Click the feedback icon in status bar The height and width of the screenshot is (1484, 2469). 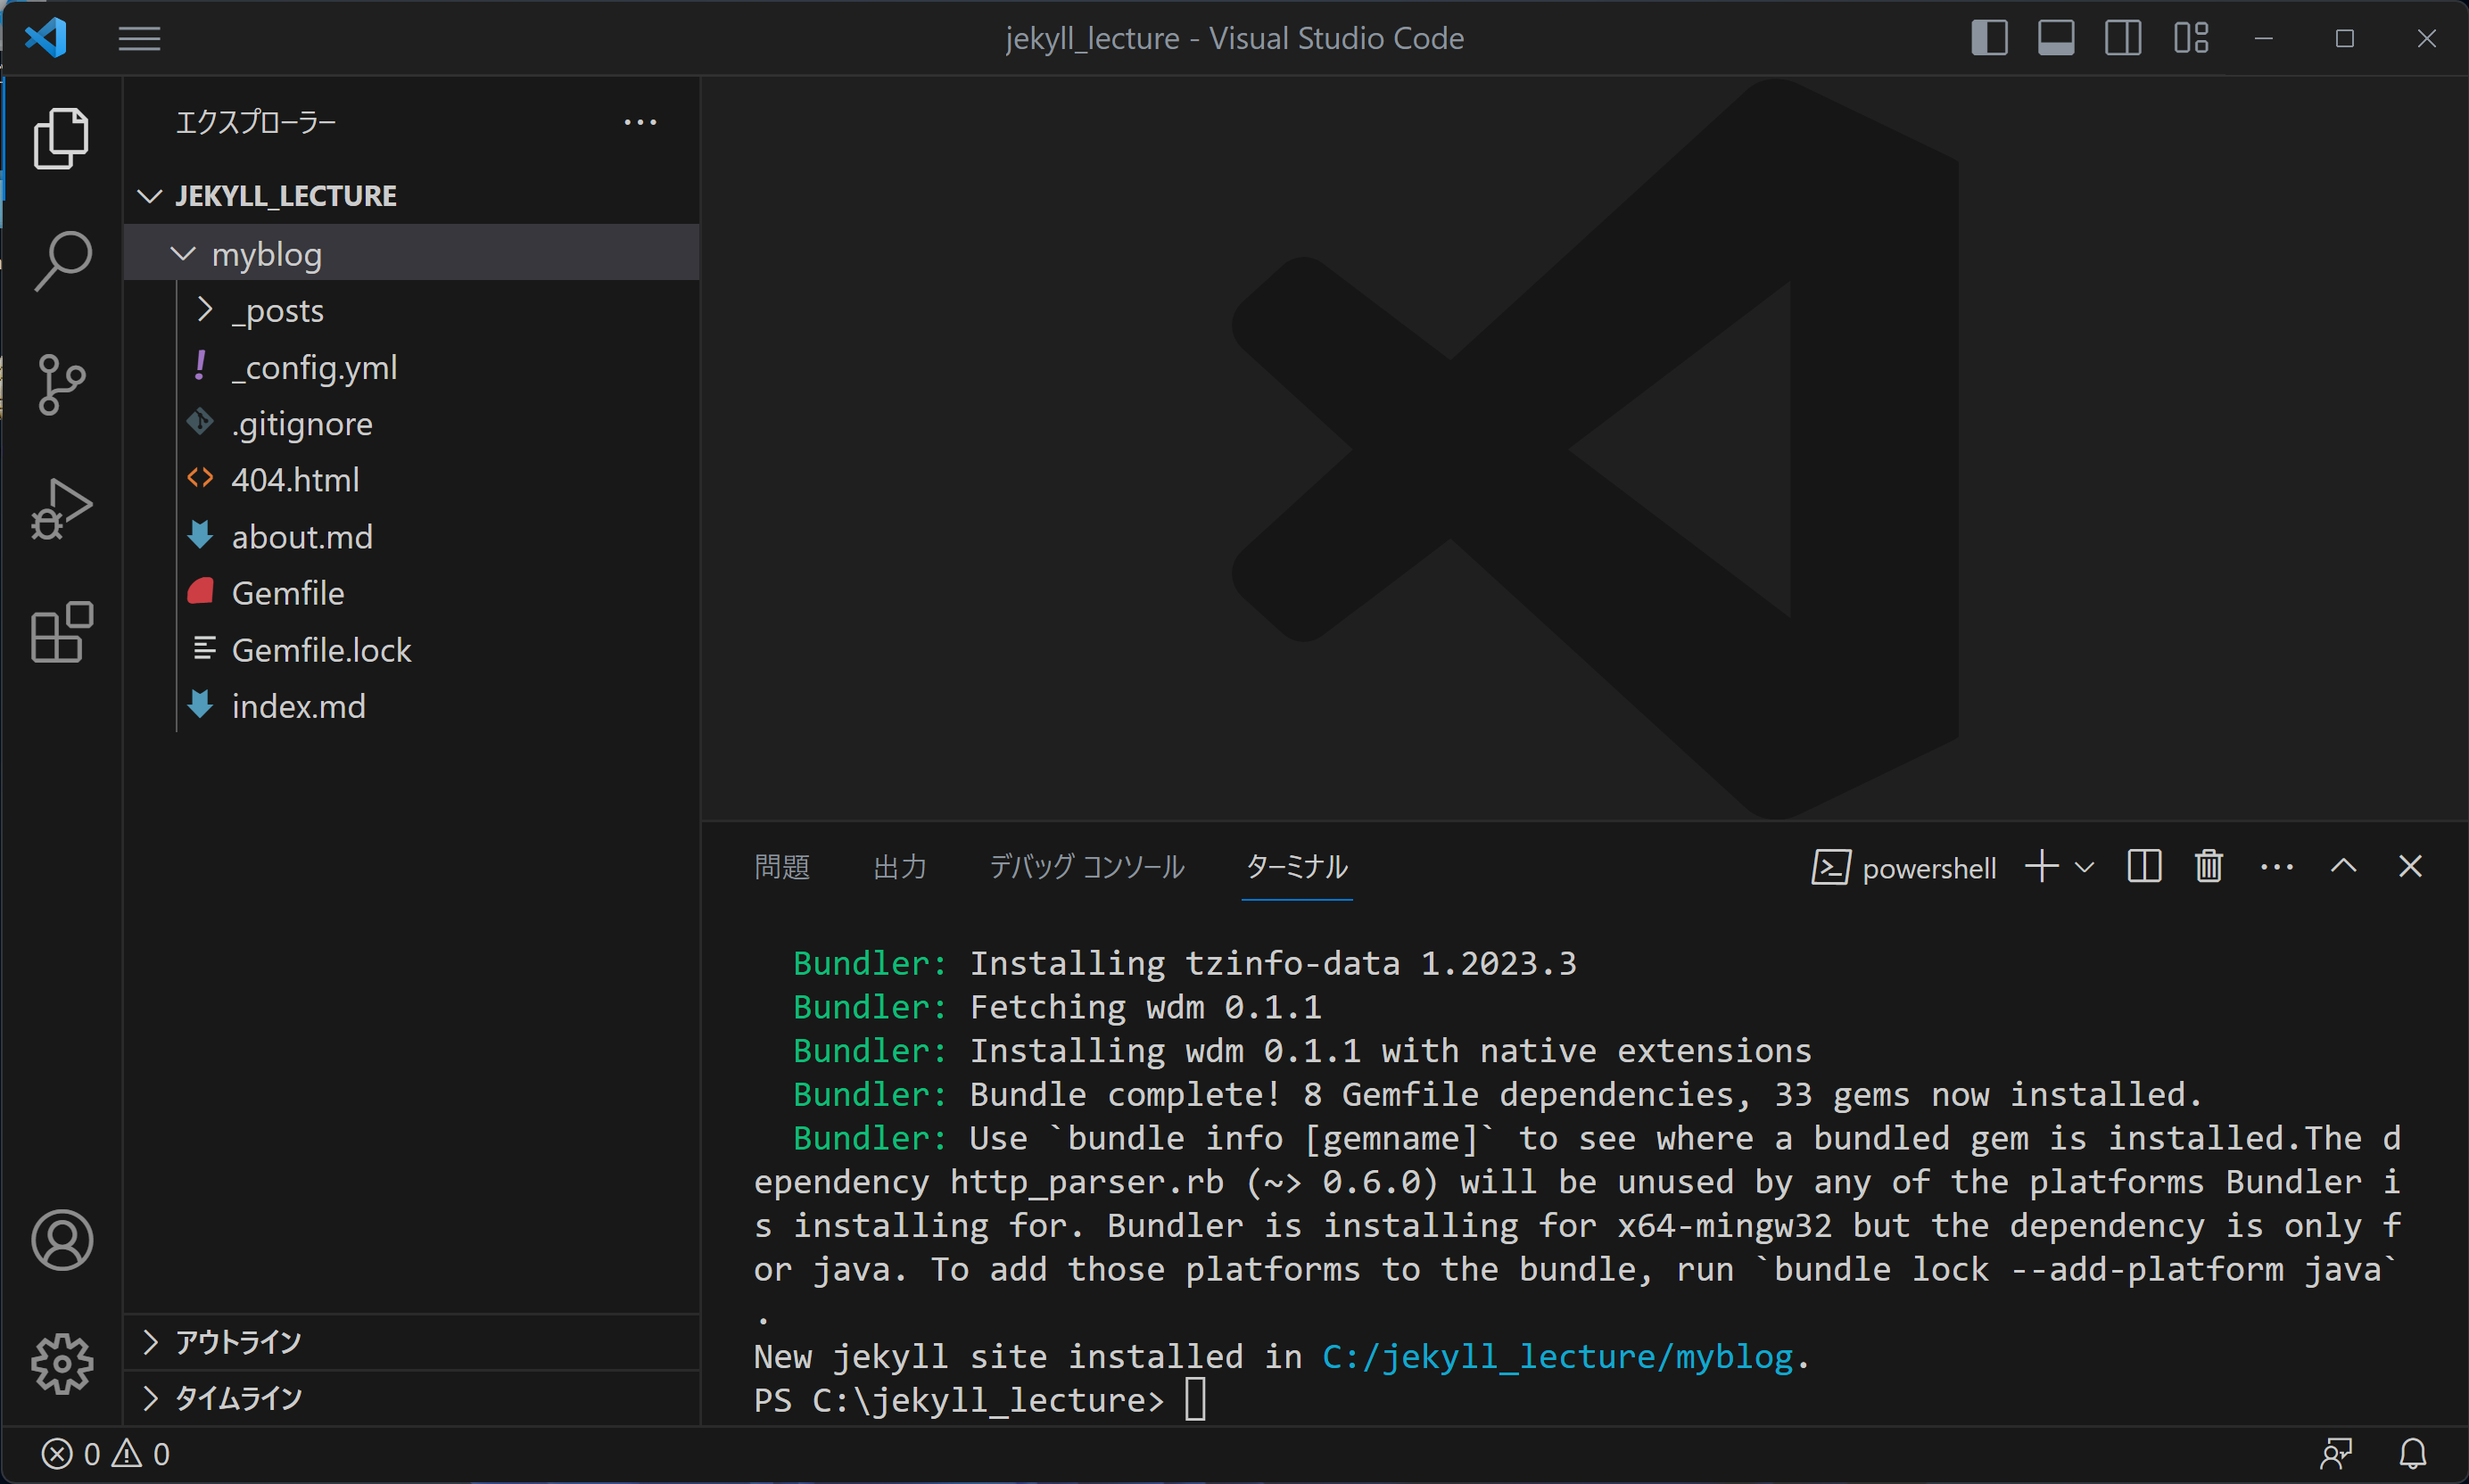(x=2336, y=1454)
